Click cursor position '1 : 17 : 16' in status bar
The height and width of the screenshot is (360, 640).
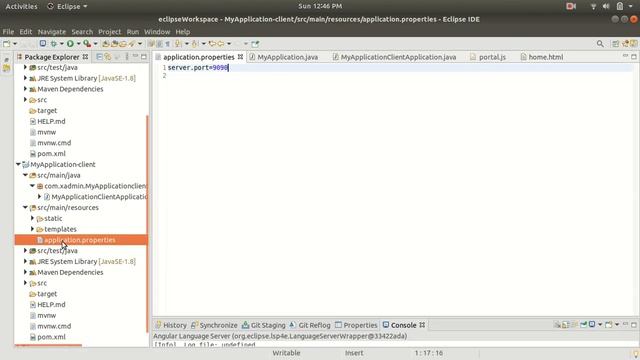tap(429, 353)
